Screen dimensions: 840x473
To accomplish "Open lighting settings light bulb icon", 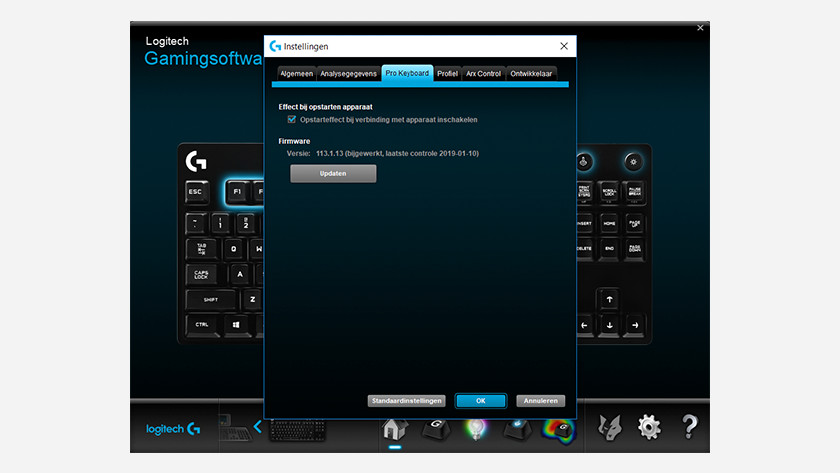I will (475, 429).
